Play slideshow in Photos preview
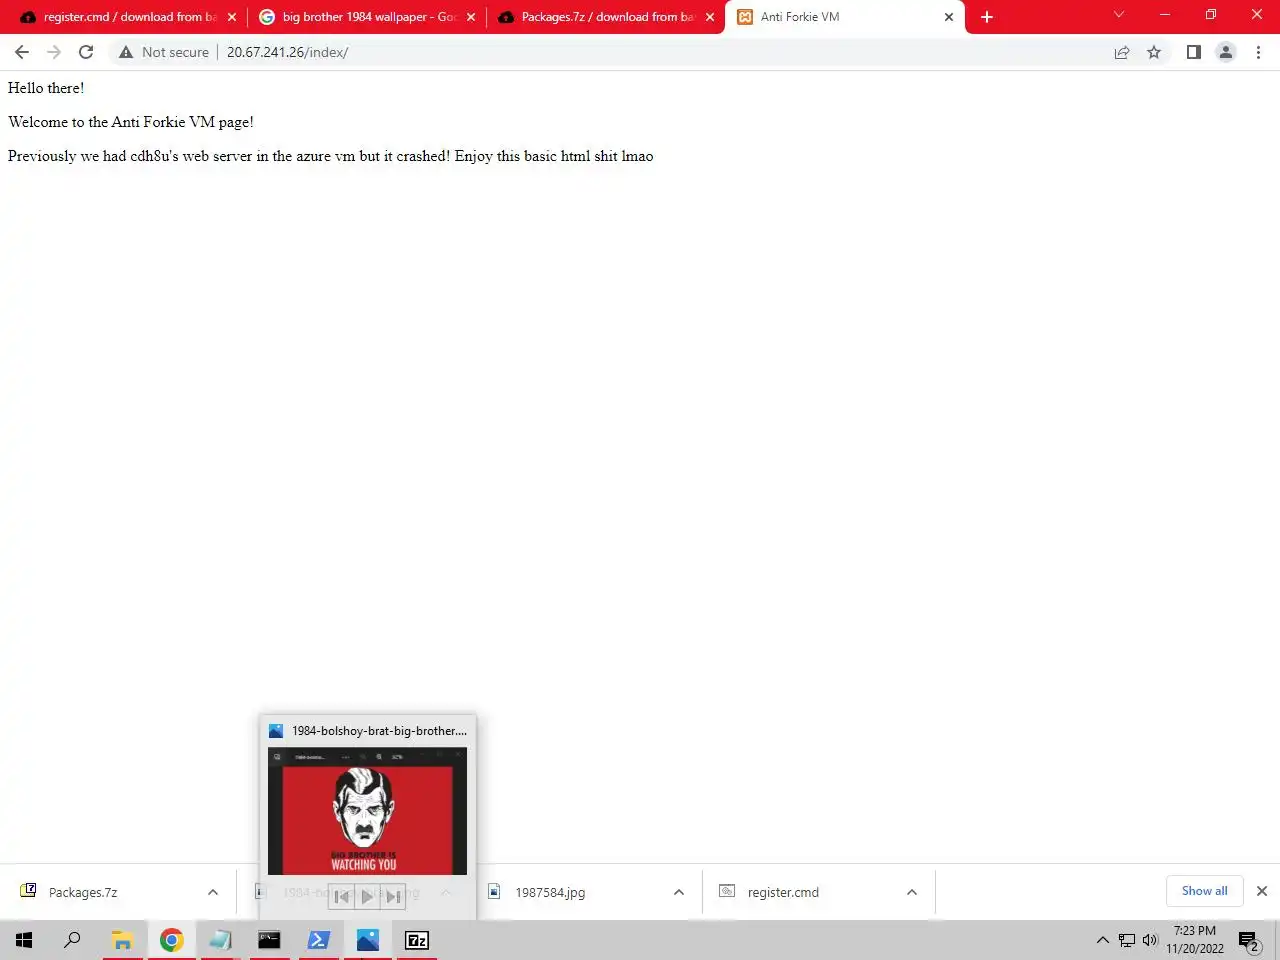Image resolution: width=1280 pixels, height=960 pixels. tap(367, 896)
